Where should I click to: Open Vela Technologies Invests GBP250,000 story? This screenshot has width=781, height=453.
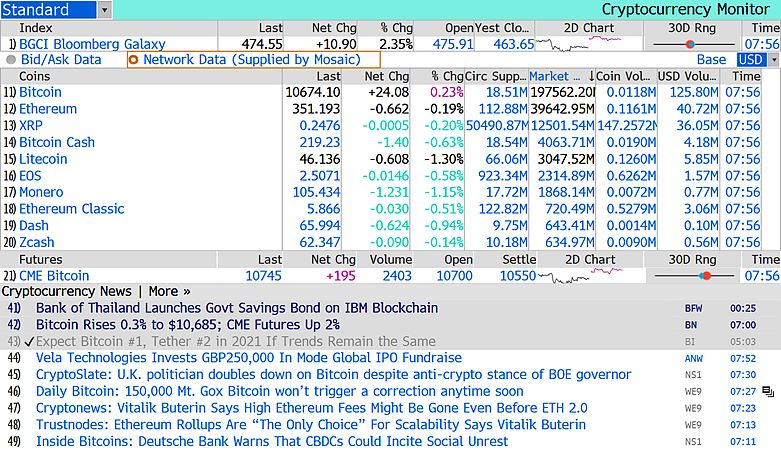click(x=249, y=358)
